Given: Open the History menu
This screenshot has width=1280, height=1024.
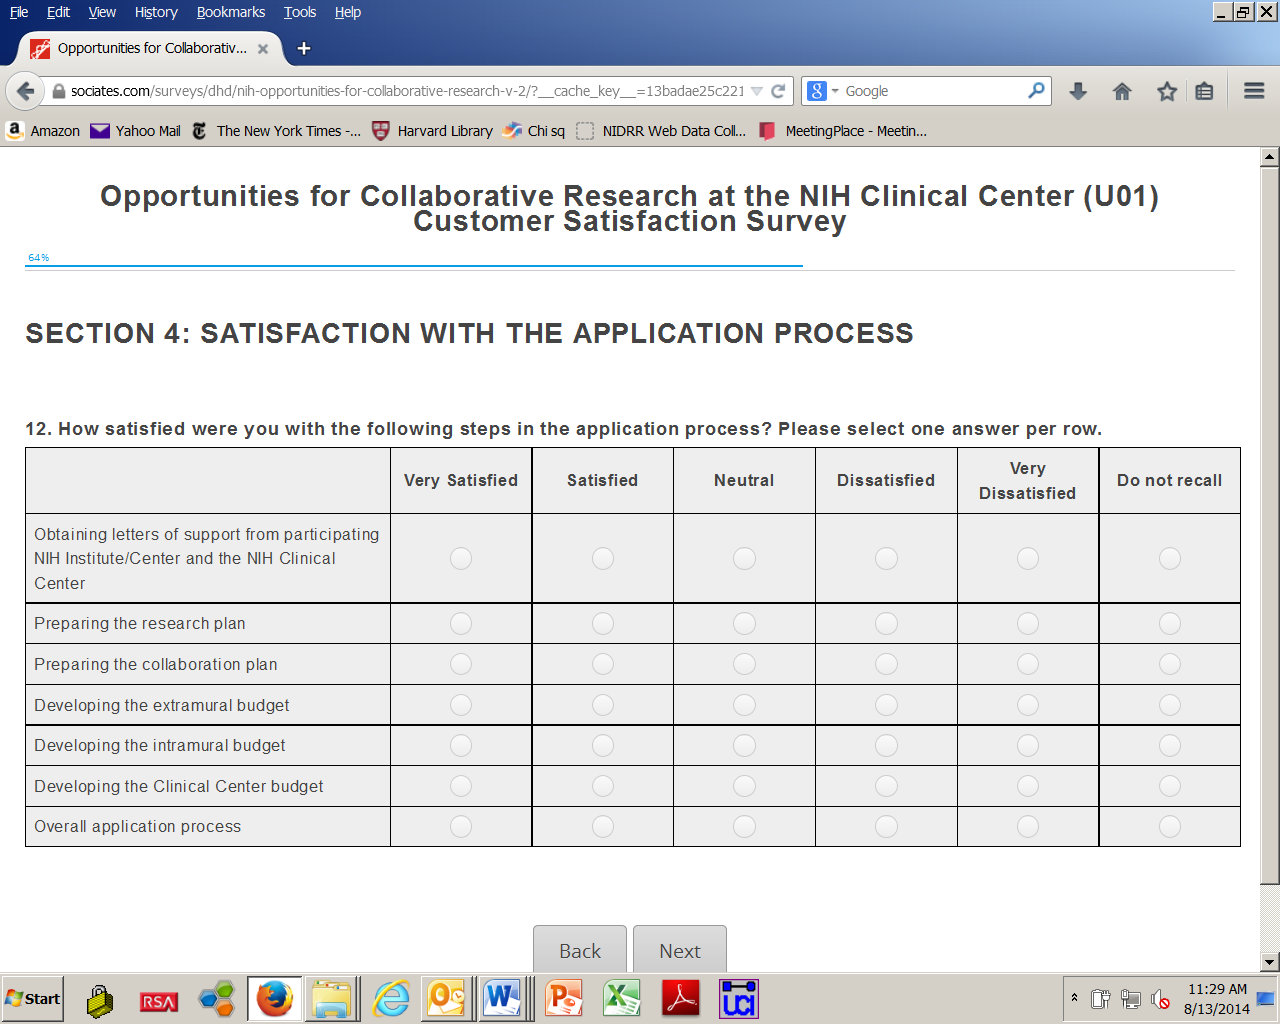Looking at the screenshot, I should tap(155, 12).
